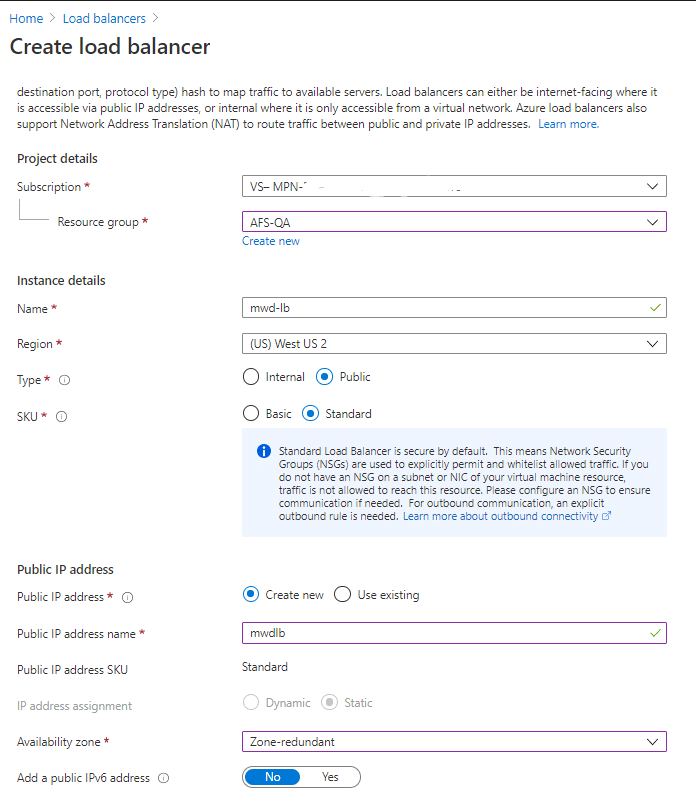
Task: Click external link icon after outbound connectivity
Action: point(606,517)
